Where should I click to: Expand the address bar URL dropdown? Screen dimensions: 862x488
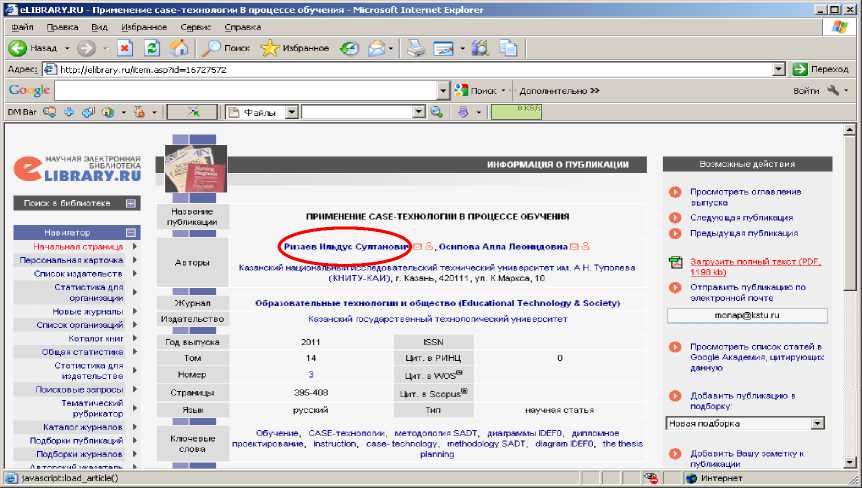click(x=779, y=70)
